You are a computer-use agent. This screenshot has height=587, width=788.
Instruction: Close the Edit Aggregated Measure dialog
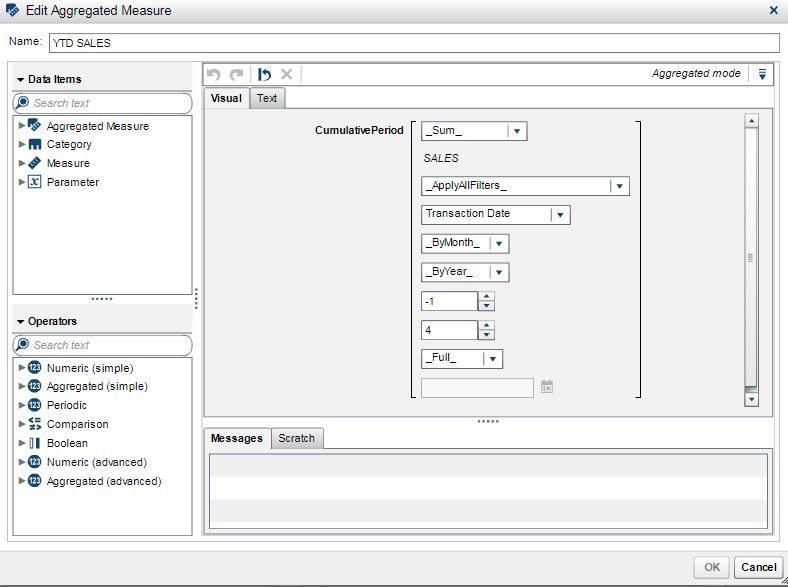click(x=774, y=10)
